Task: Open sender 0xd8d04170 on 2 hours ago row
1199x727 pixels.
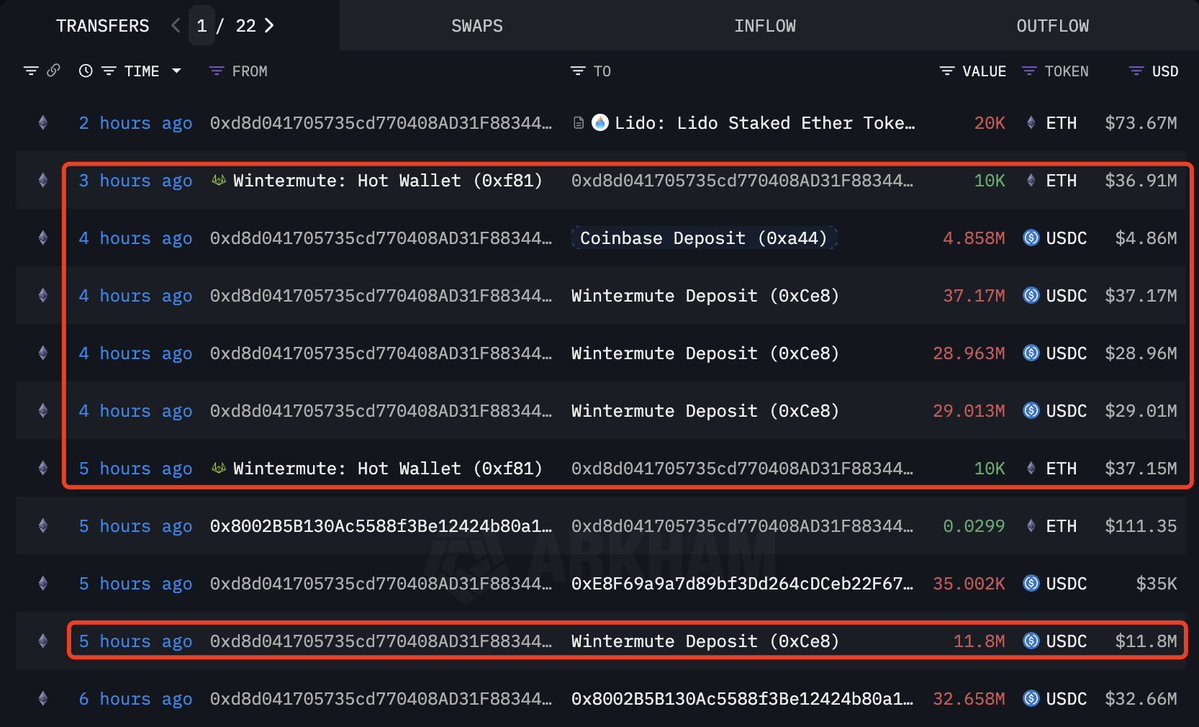Action: [x=381, y=123]
